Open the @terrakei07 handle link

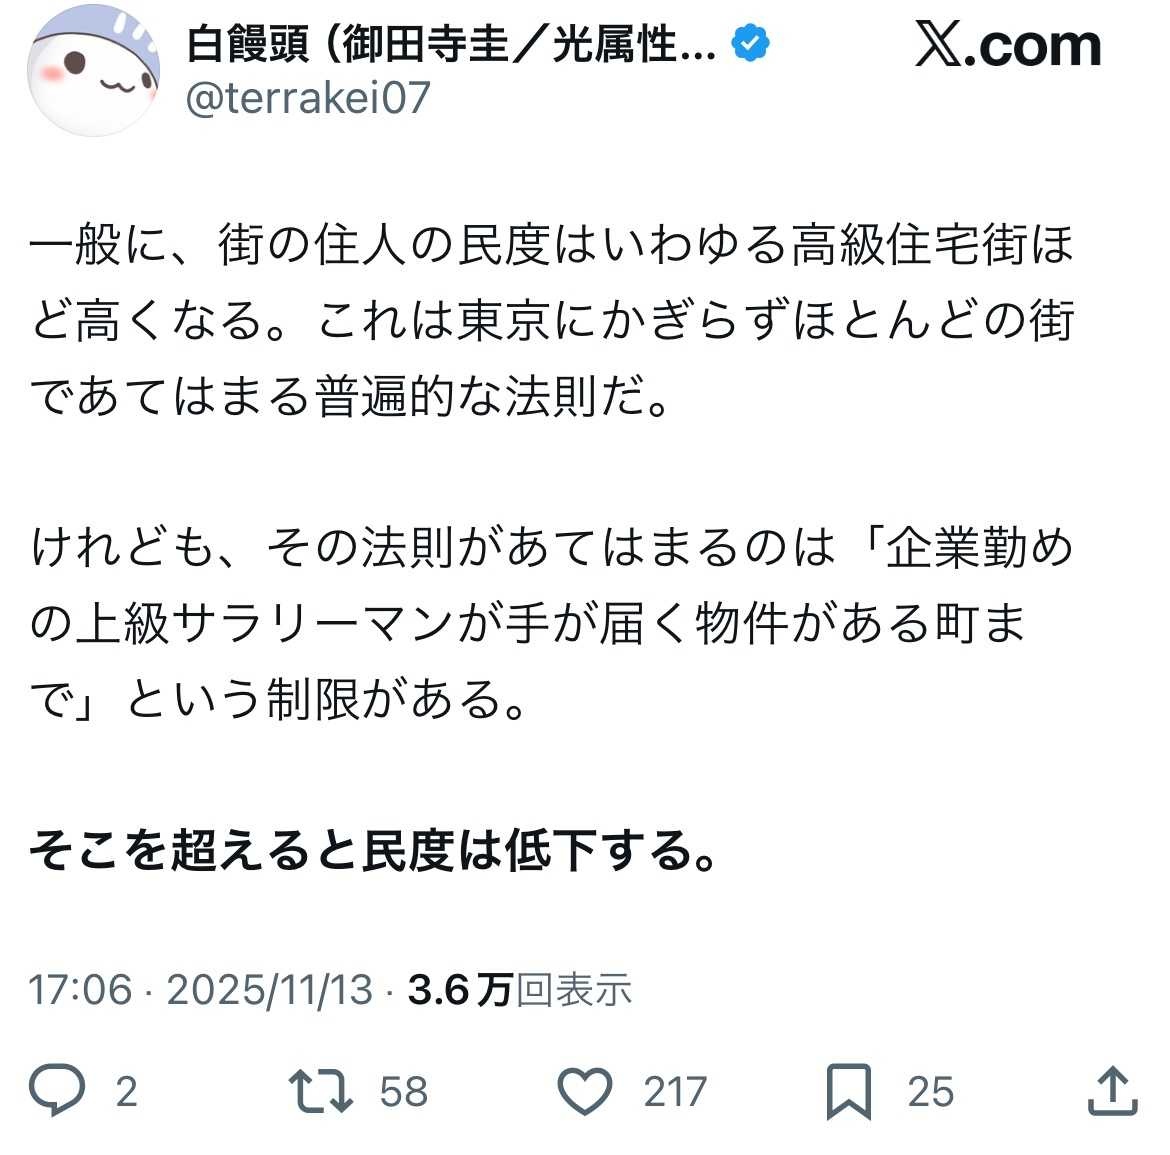click(308, 98)
